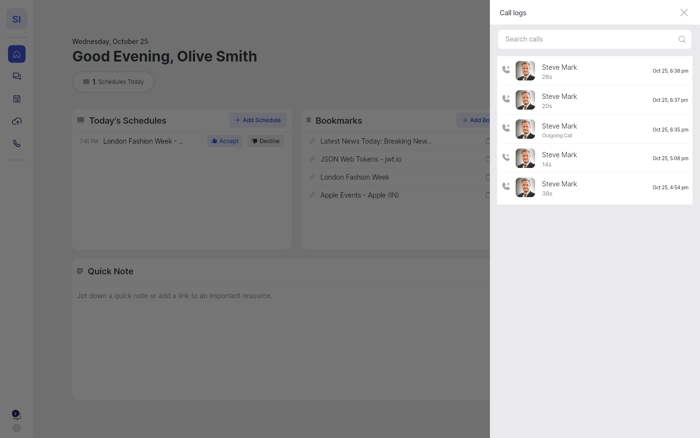
Task: Click link icon beside JSON Web Tokens bookmark
Action: coord(312,159)
